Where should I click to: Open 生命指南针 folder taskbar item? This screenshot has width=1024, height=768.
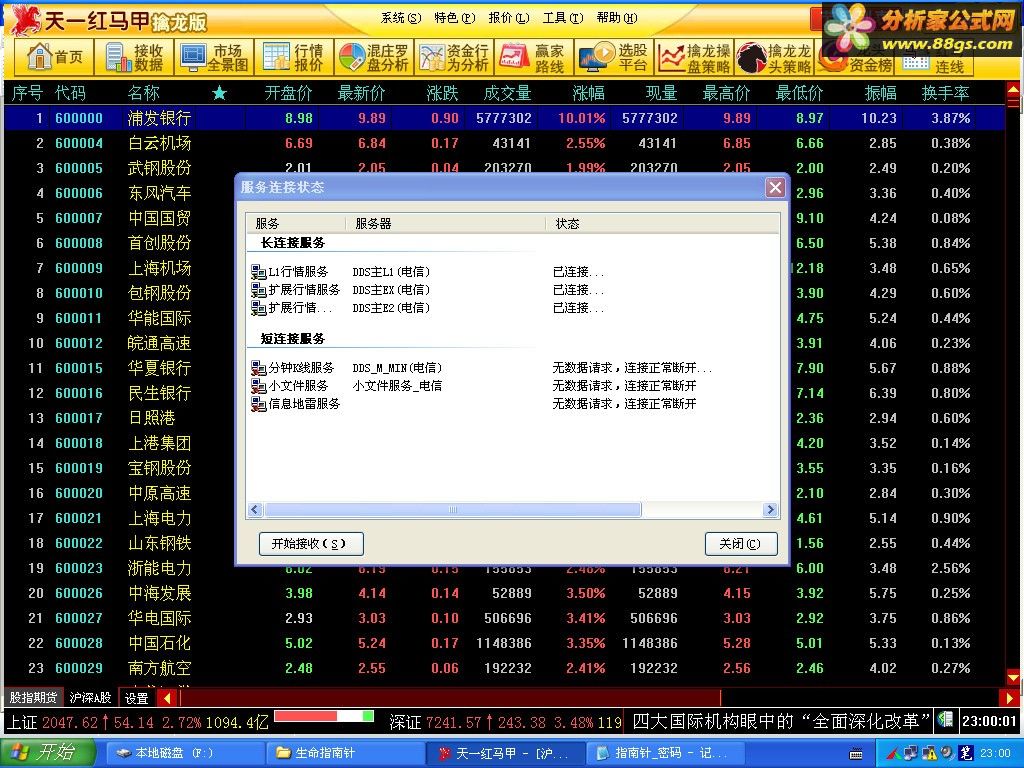[345, 753]
